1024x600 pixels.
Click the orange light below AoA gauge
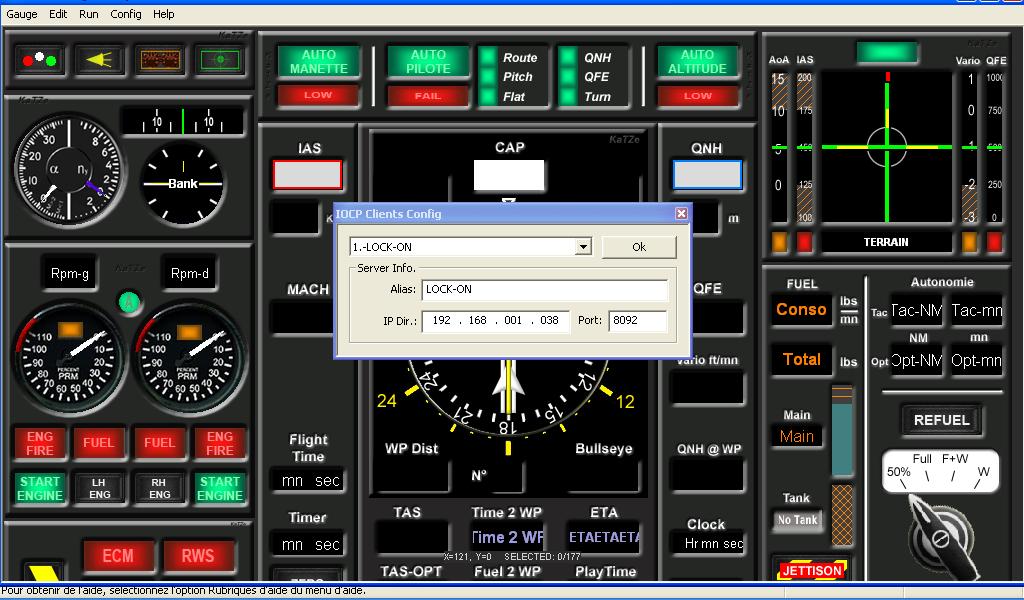[x=779, y=241]
